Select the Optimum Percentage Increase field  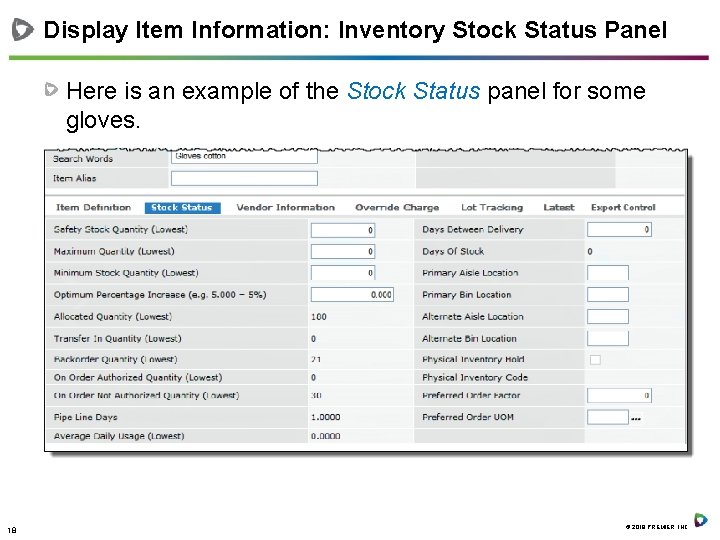click(x=351, y=295)
